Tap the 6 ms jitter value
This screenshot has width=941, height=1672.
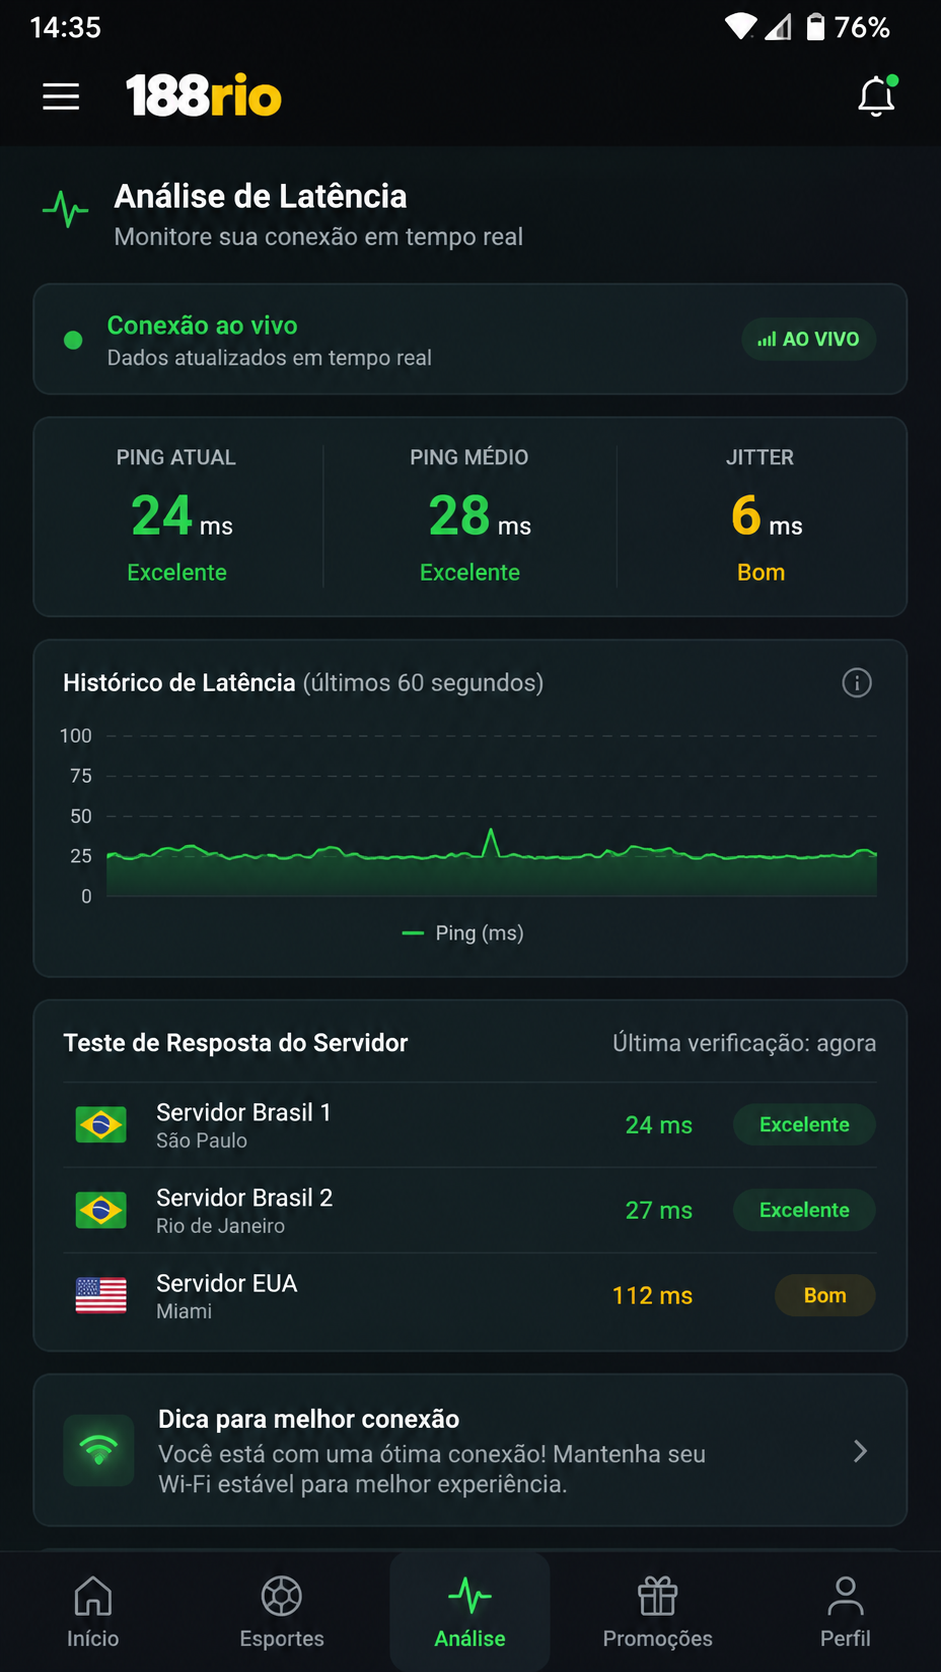click(767, 516)
